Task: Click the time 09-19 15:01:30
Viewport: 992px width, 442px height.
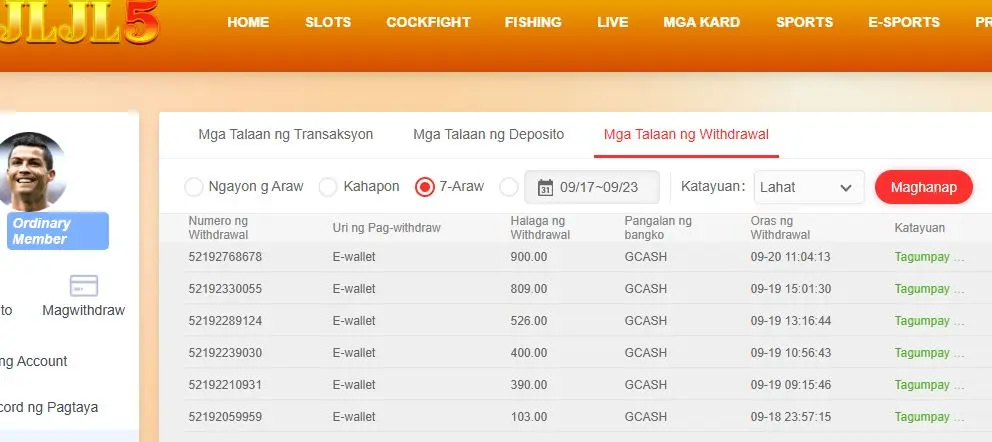Action: [791, 289]
